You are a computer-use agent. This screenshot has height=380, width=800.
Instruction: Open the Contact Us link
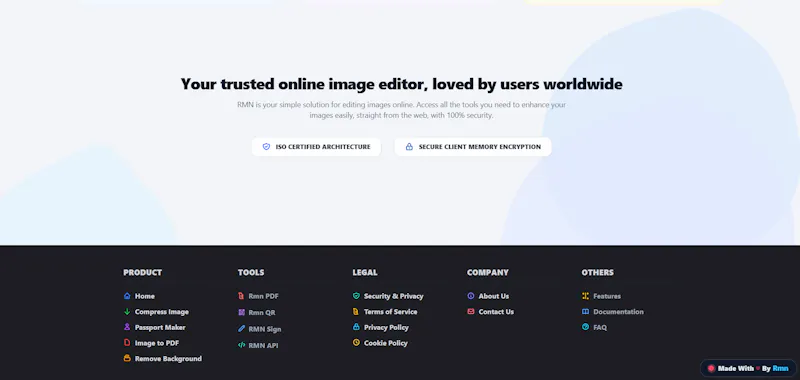(x=496, y=312)
